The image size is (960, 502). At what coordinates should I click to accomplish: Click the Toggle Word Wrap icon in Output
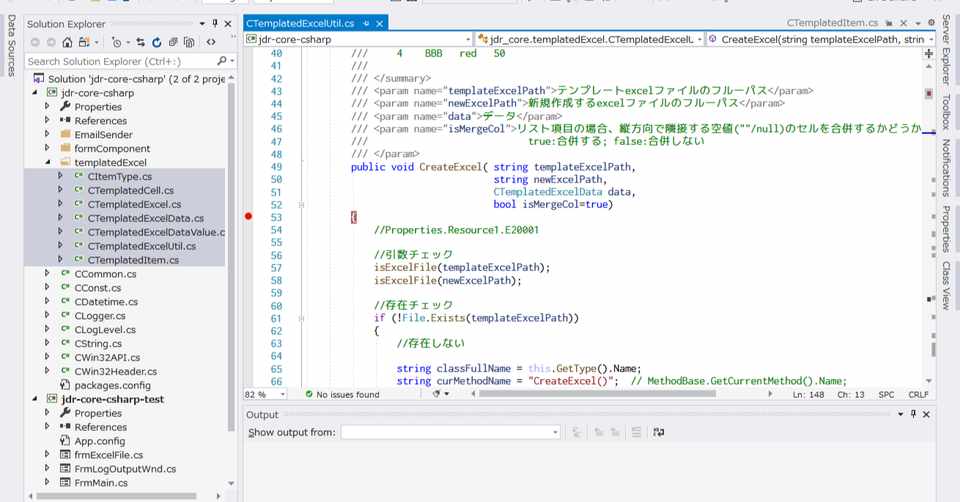point(658,432)
